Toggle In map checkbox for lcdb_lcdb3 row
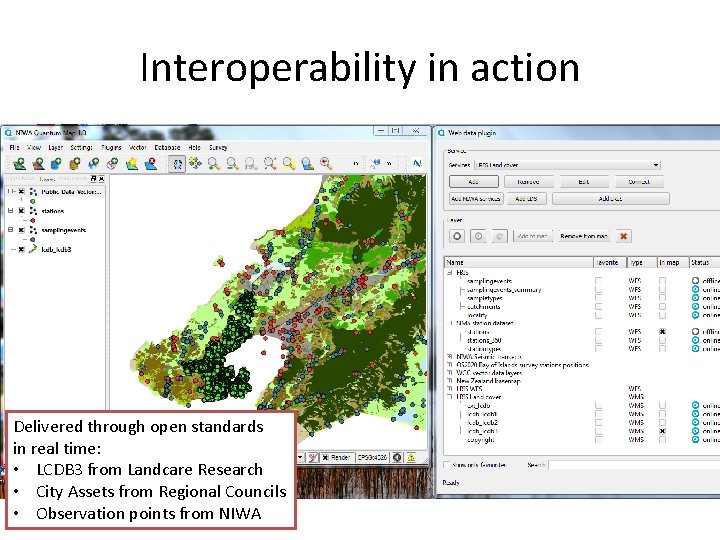 (662, 431)
